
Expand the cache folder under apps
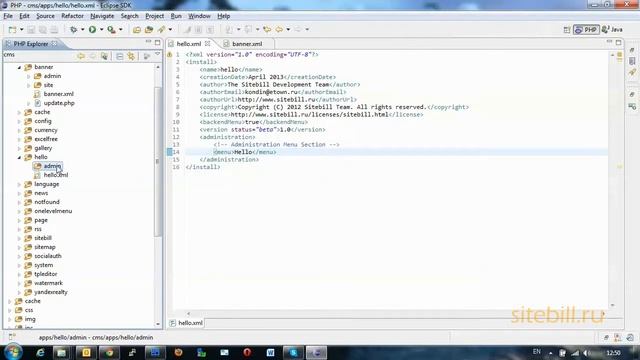click(19, 112)
